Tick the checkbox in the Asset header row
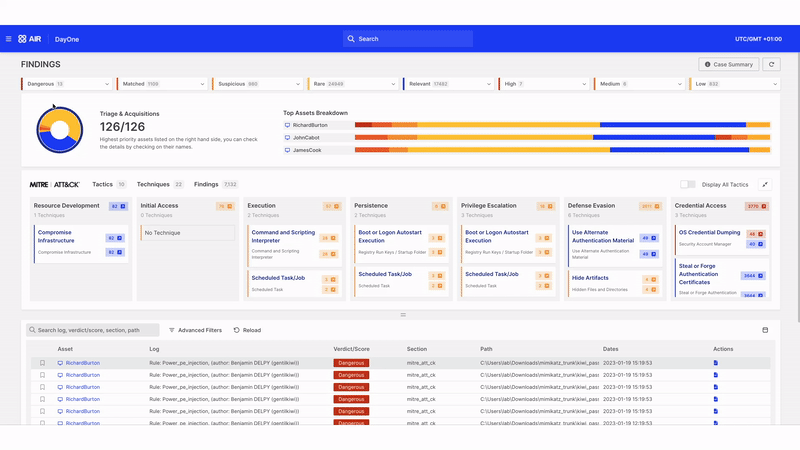 pyautogui.click(x=43, y=349)
